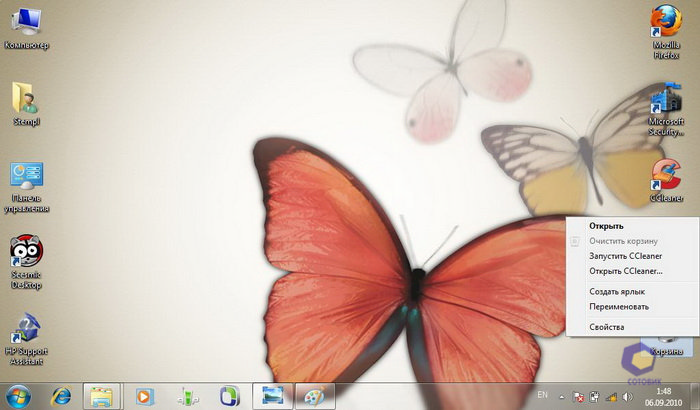Viewport: 700px width, 410px height.
Task: Launch Mozilla Firefox desktop shortcut
Action: point(666,22)
